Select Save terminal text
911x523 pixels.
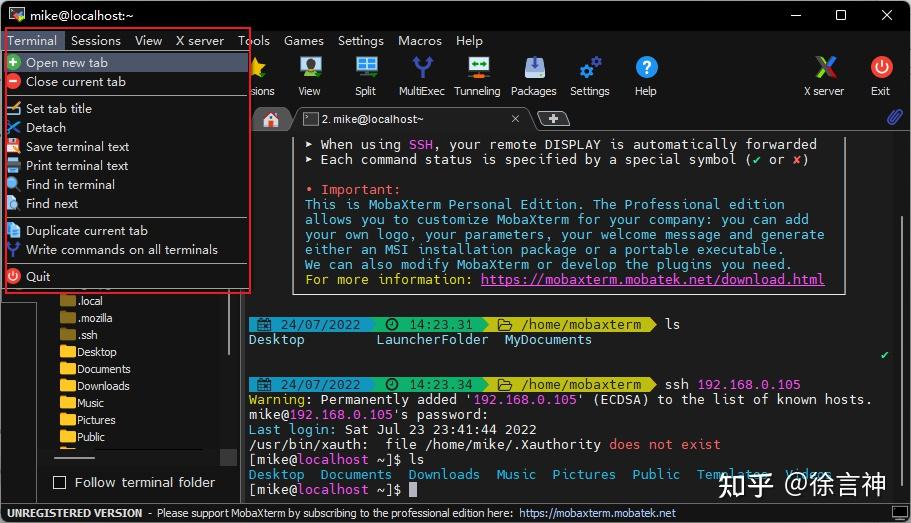pos(77,146)
